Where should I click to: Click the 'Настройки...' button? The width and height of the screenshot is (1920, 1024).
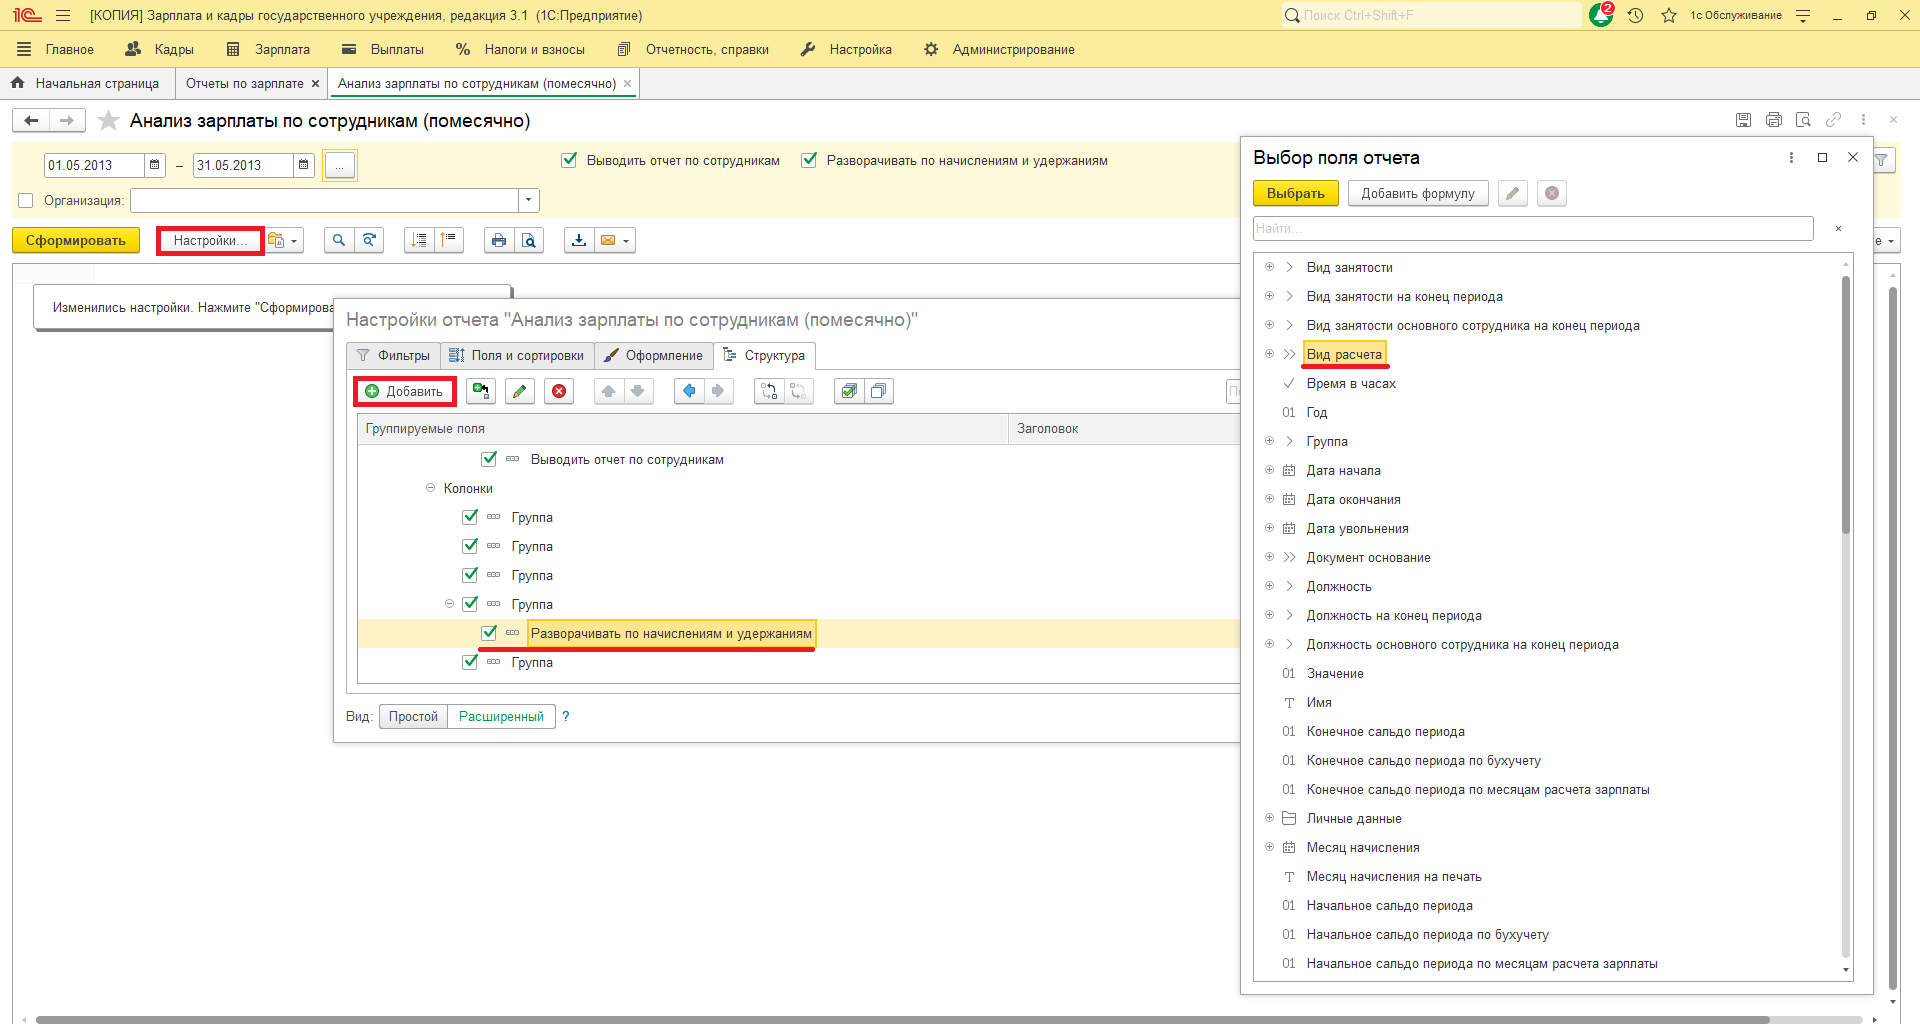[210, 241]
